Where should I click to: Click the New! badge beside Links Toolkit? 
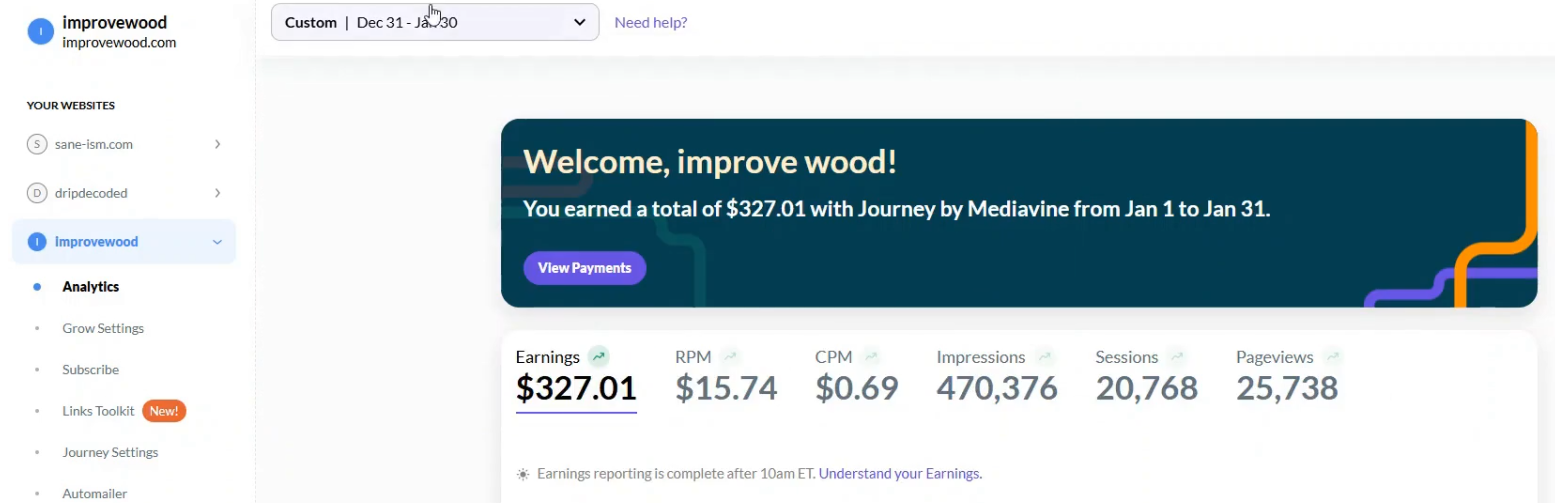point(164,411)
